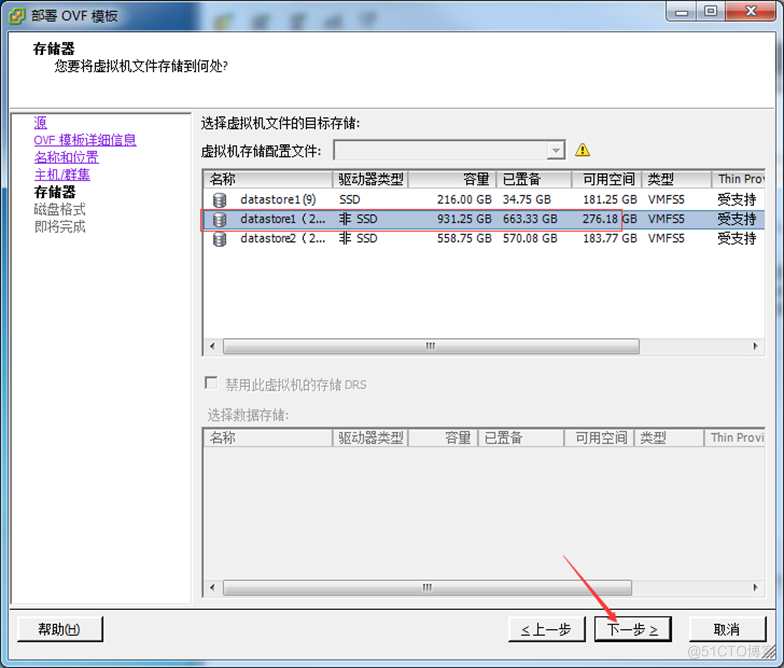Screen dimensions: 784x668
Task: Select the 931.25 GB capacity cell
Action: tap(464, 220)
